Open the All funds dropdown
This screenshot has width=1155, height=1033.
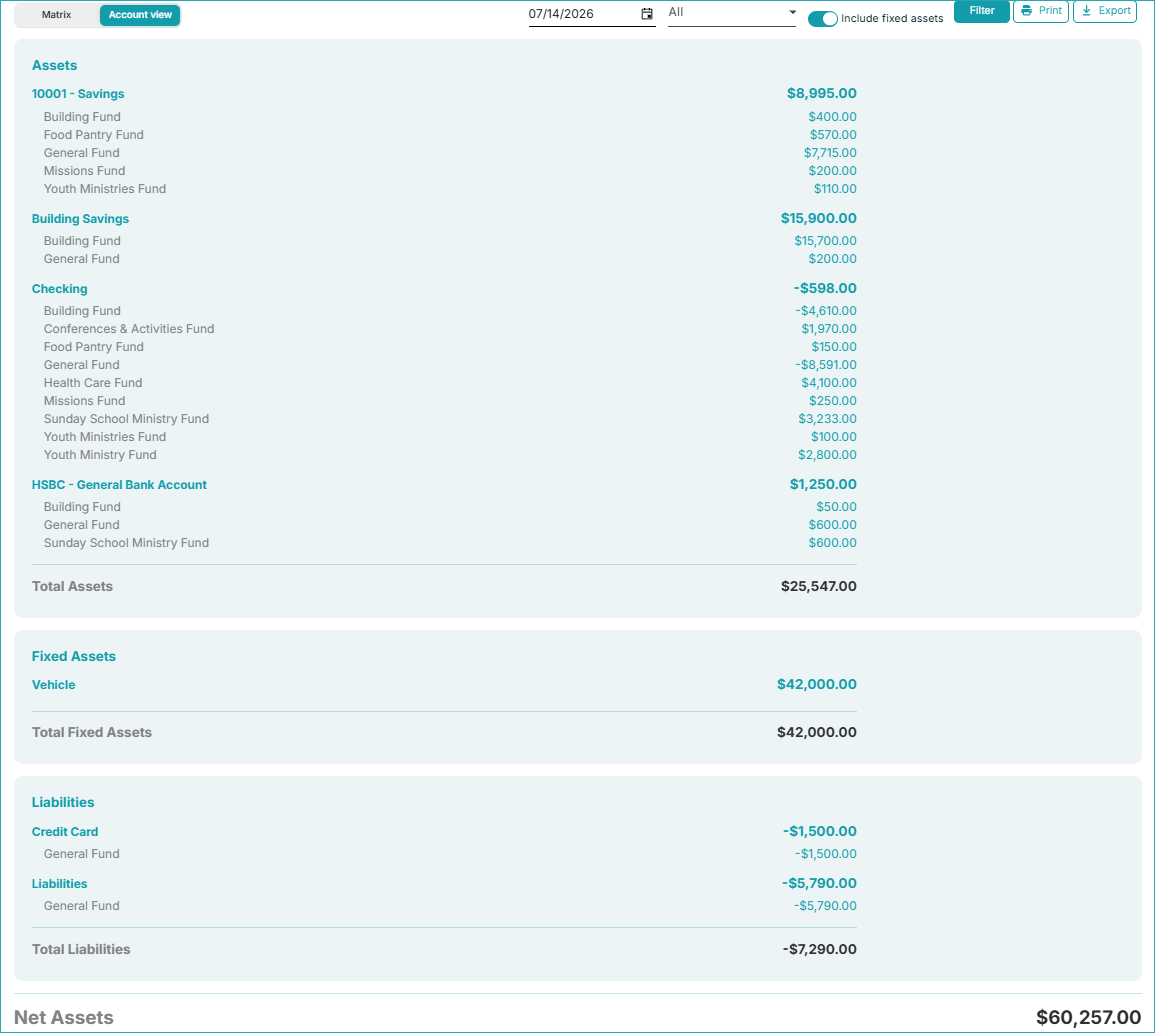pos(732,13)
